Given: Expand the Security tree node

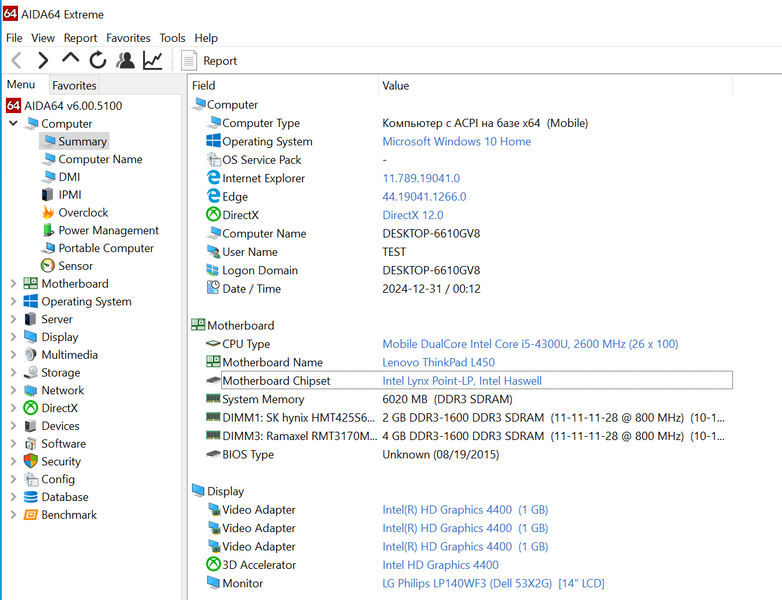Looking at the screenshot, I should point(13,461).
